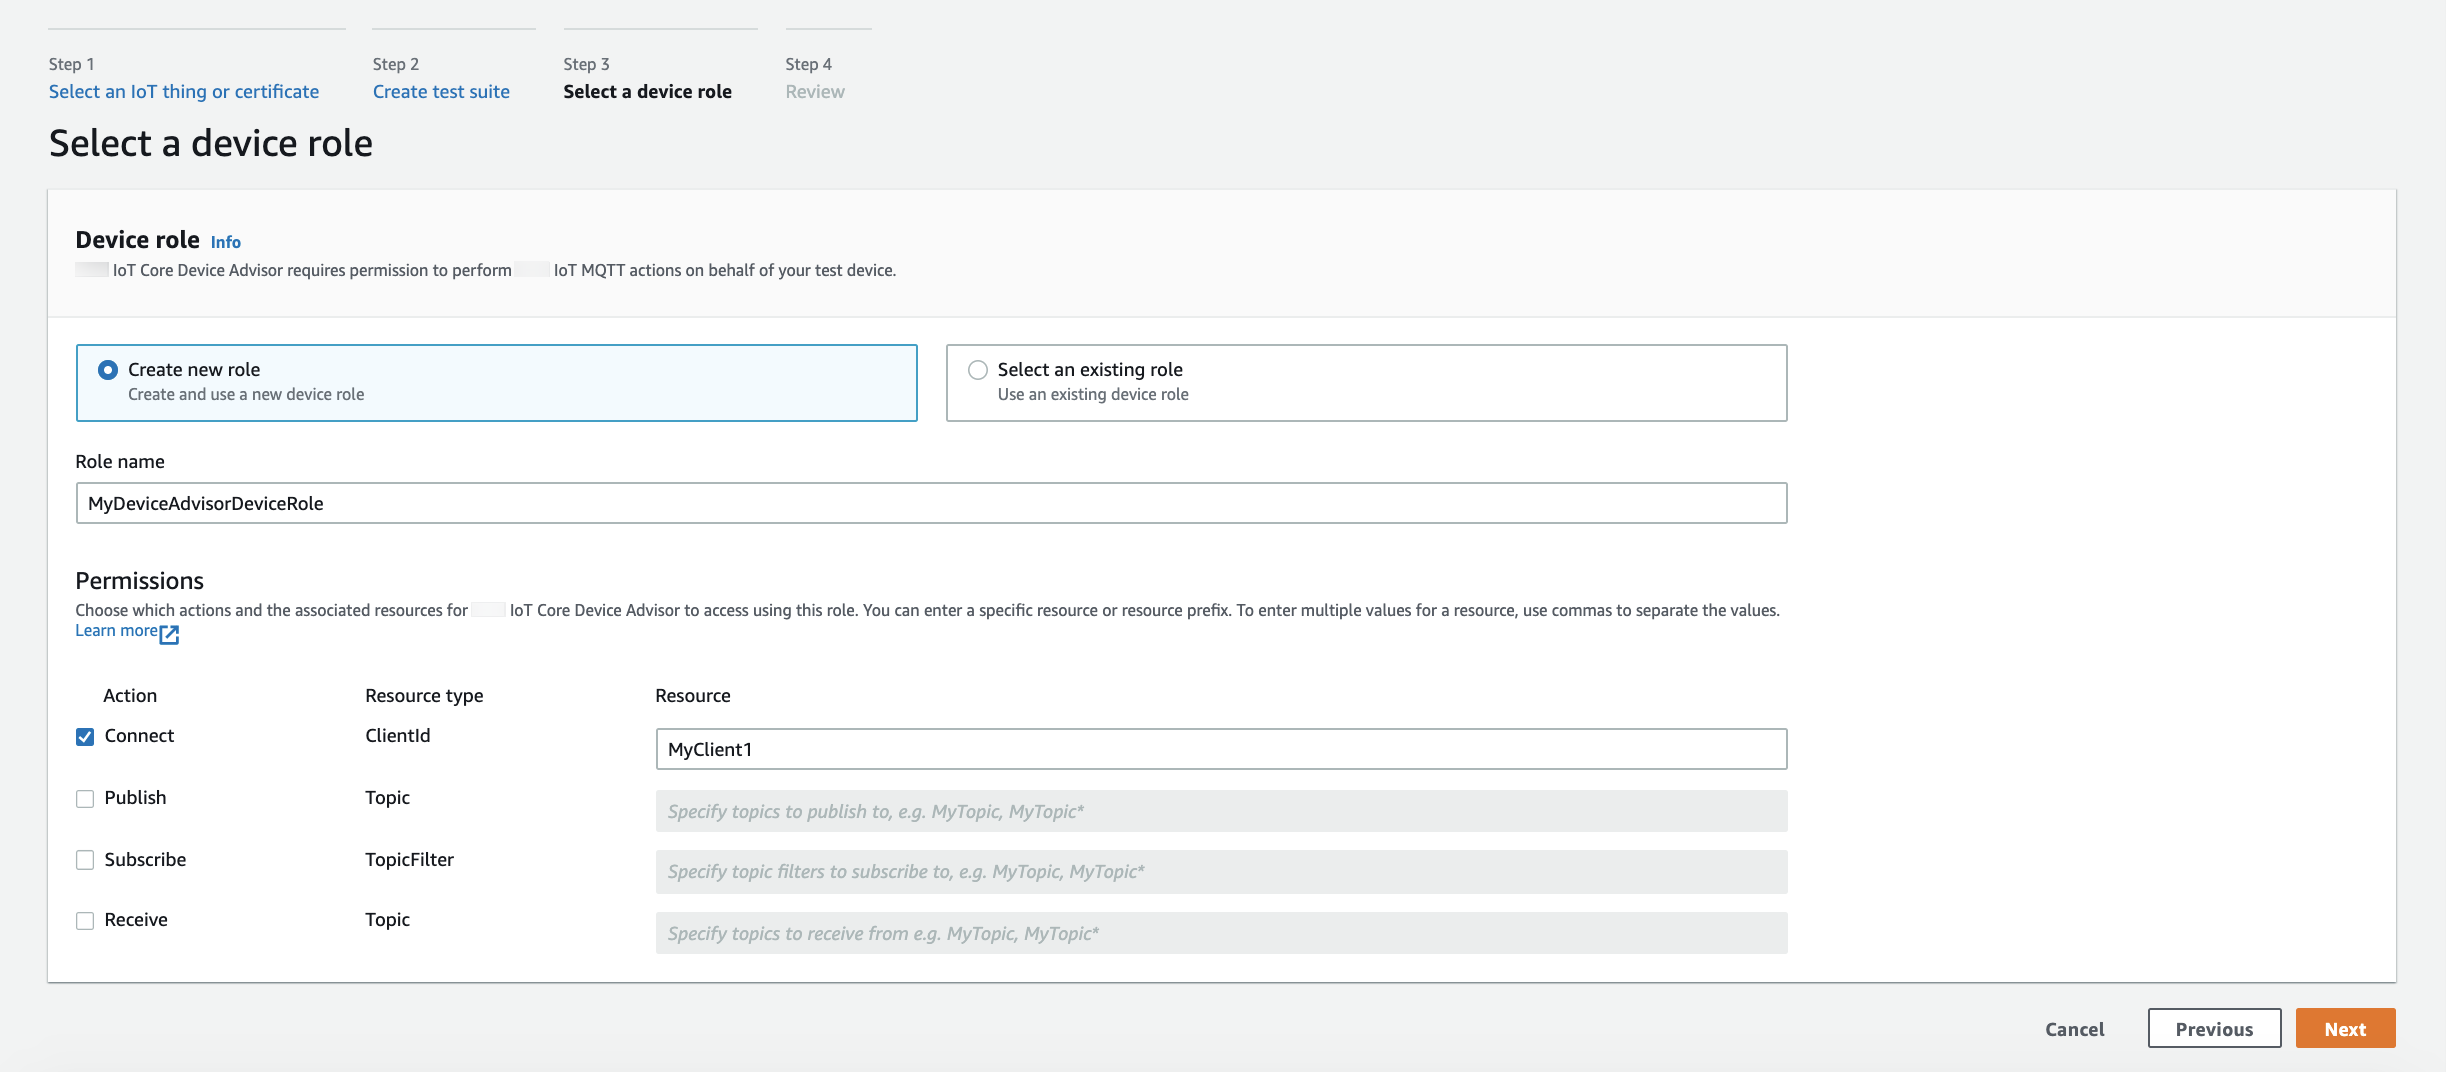Screen dimensions: 2446x1072
Task: Click the Subscribe topic filters input field
Action: pos(1220,872)
